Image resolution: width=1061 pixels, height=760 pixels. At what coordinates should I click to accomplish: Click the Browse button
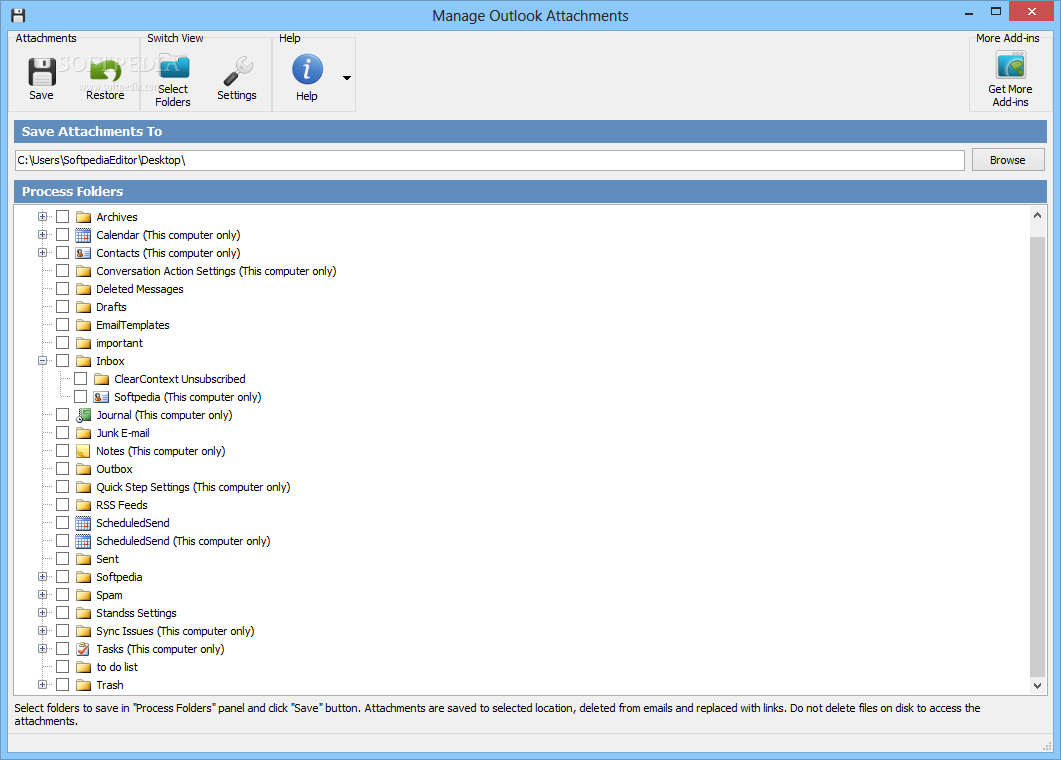pyautogui.click(x=1008, y=160)
